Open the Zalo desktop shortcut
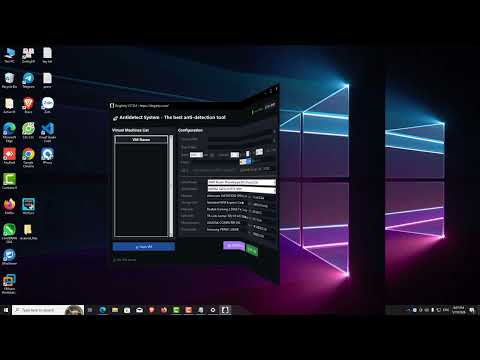The height and width of the screenshot is (360, 480). [x=47, y=105]
